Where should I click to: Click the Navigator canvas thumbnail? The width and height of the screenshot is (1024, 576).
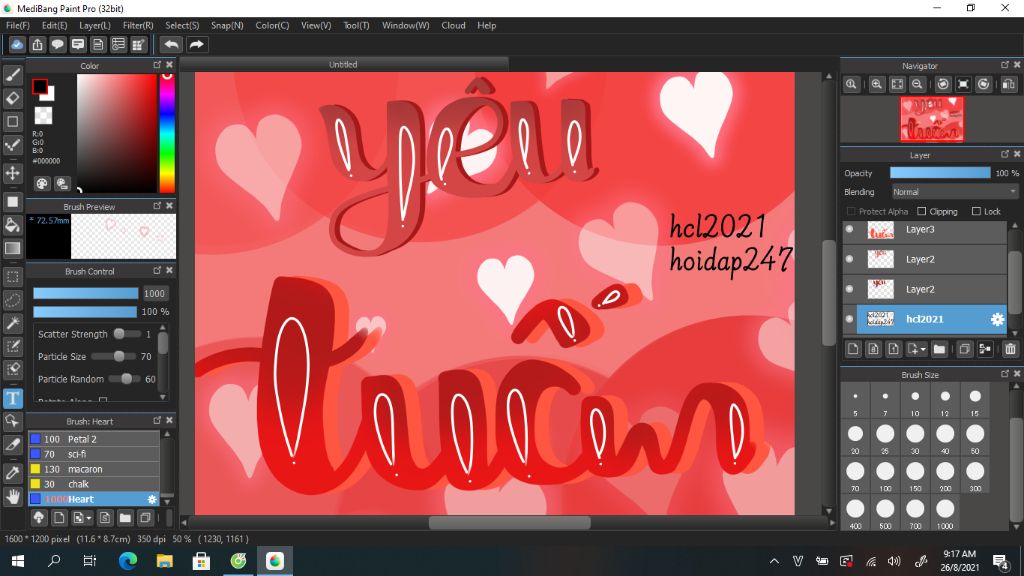point(931,119)
